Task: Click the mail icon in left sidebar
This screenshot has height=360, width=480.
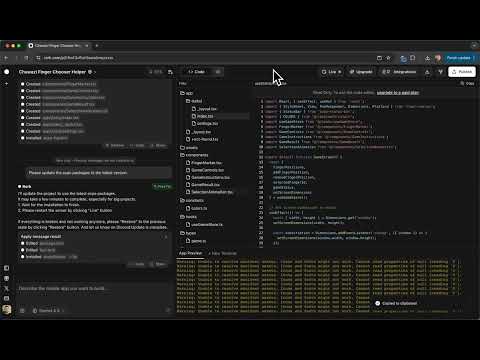Action: tap(6, 298)
